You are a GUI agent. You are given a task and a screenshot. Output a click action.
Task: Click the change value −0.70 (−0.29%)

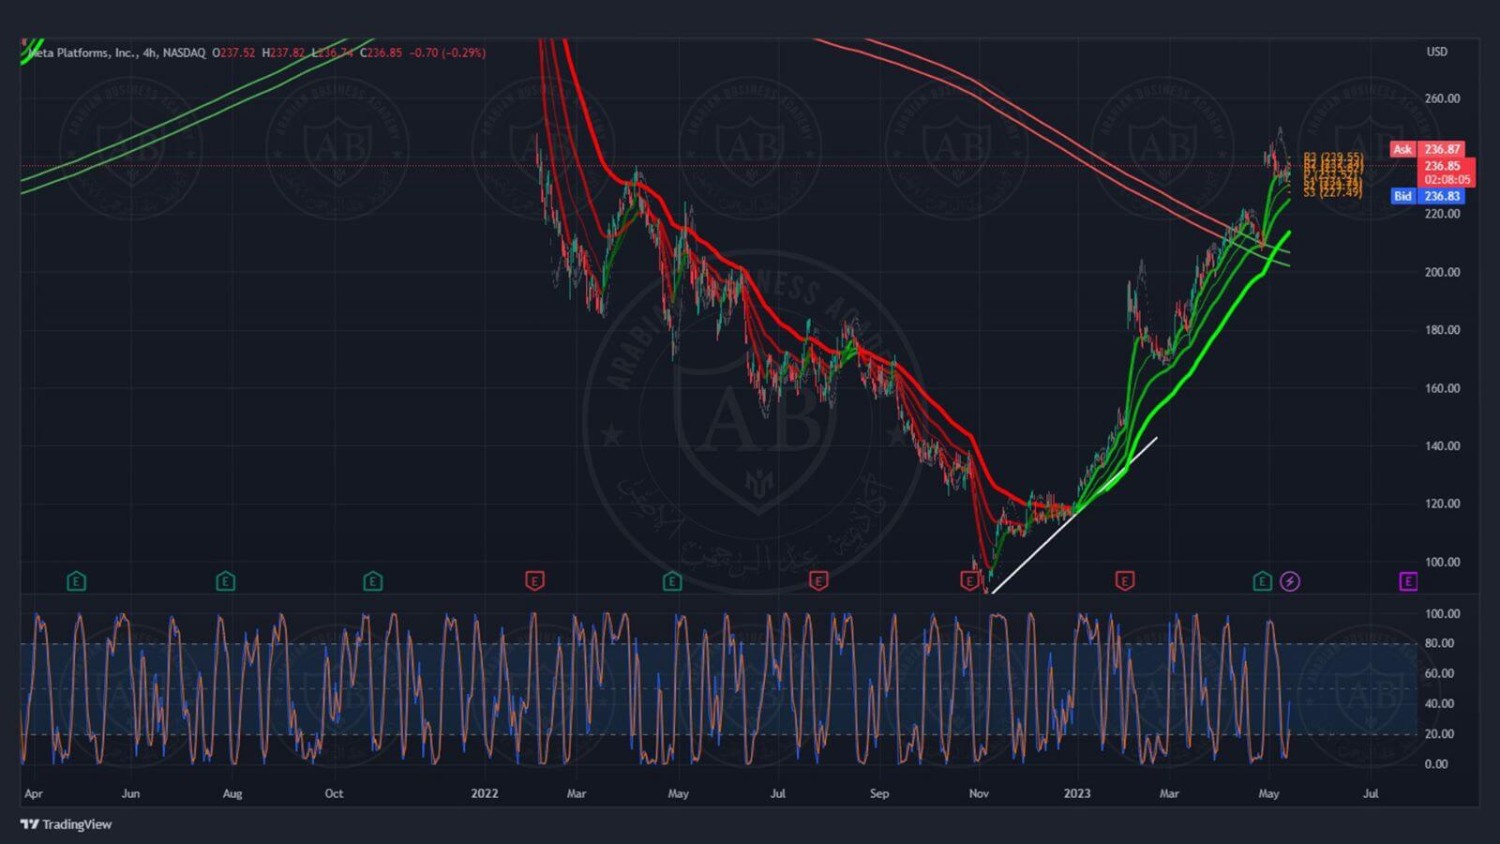point(448,53)
